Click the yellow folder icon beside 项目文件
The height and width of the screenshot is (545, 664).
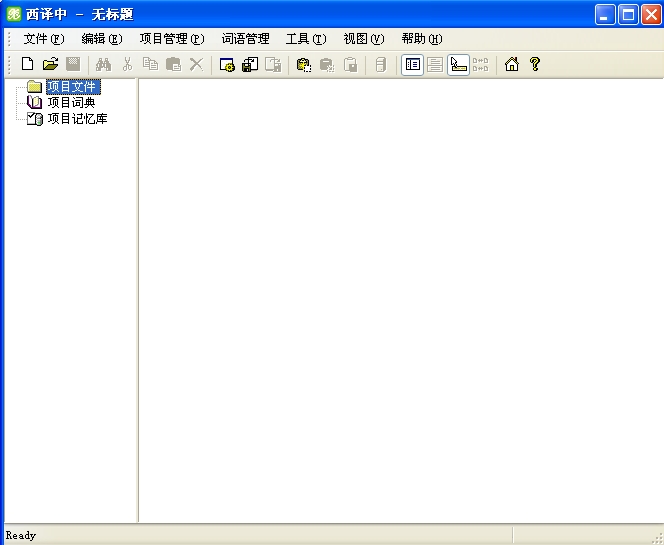pyautogui.click(x=34, y=87)
